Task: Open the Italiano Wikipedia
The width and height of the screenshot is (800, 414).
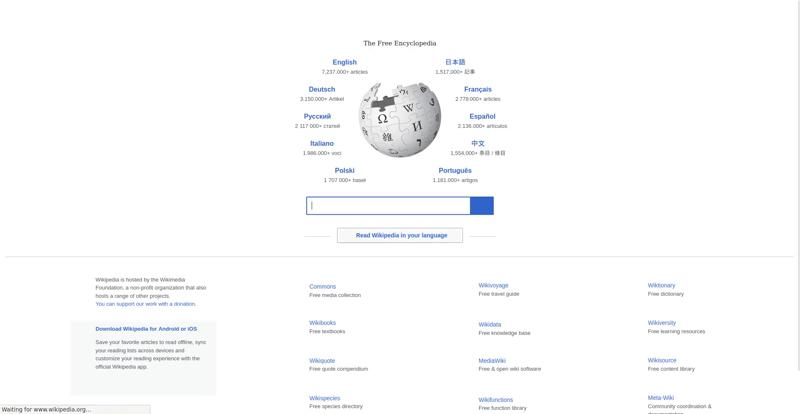Action: [322, 143]
